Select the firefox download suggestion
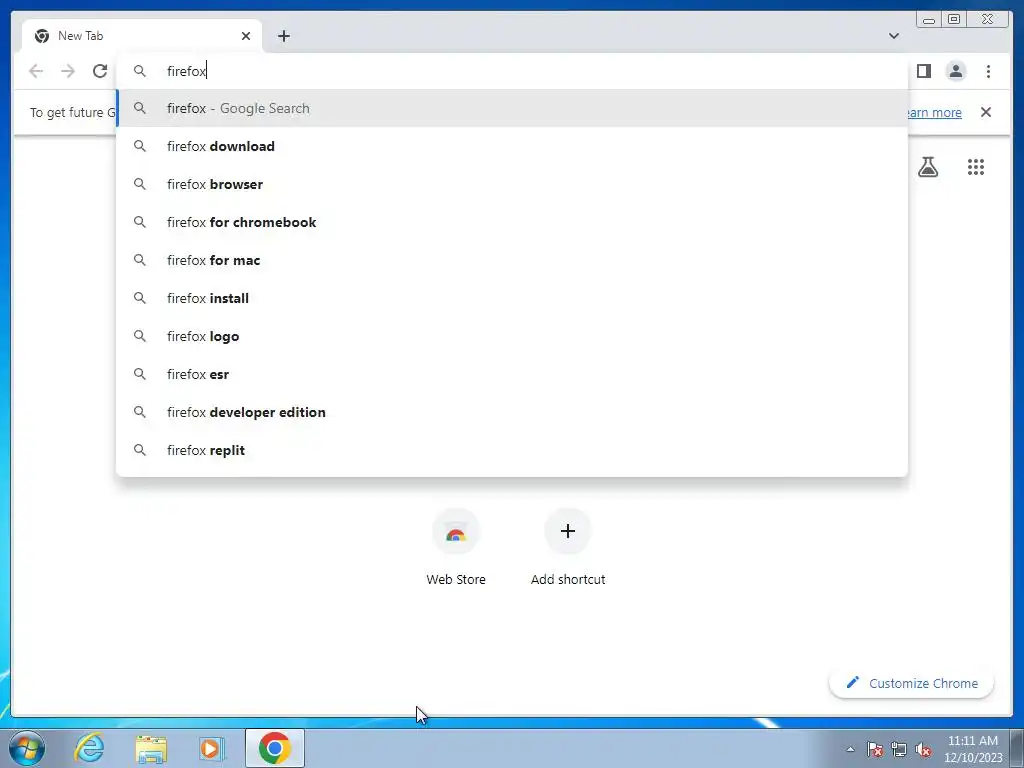 (512, 146)
